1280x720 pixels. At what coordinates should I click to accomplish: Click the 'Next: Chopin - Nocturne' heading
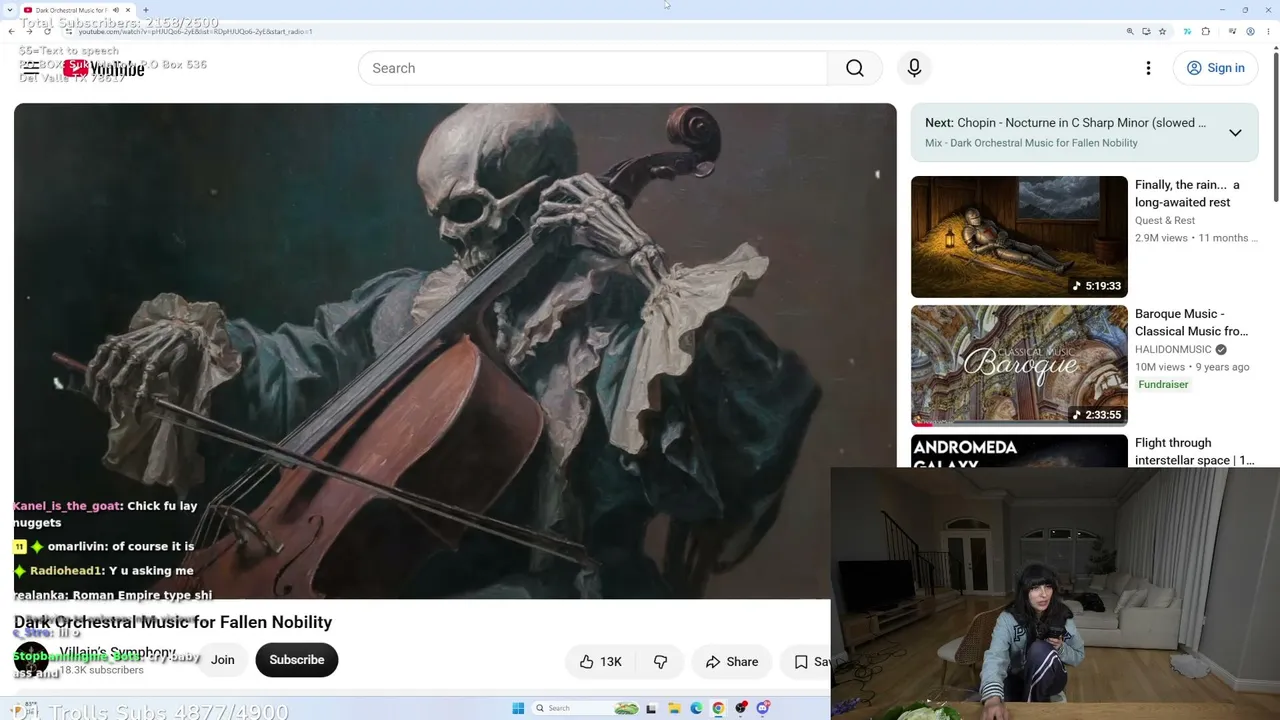pos(1065,123)
